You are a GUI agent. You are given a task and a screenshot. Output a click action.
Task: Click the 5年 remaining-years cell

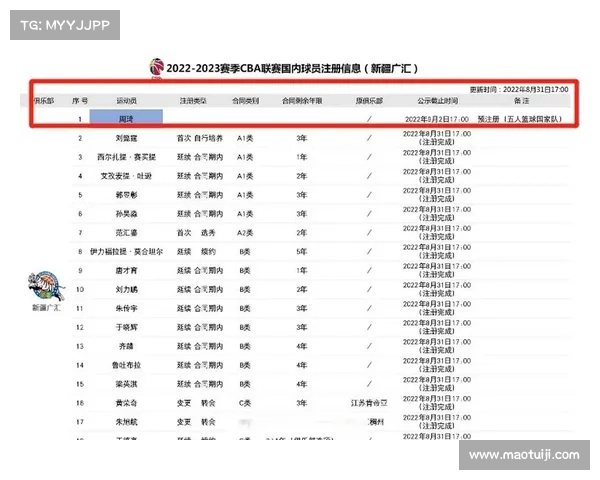[302, 251]
